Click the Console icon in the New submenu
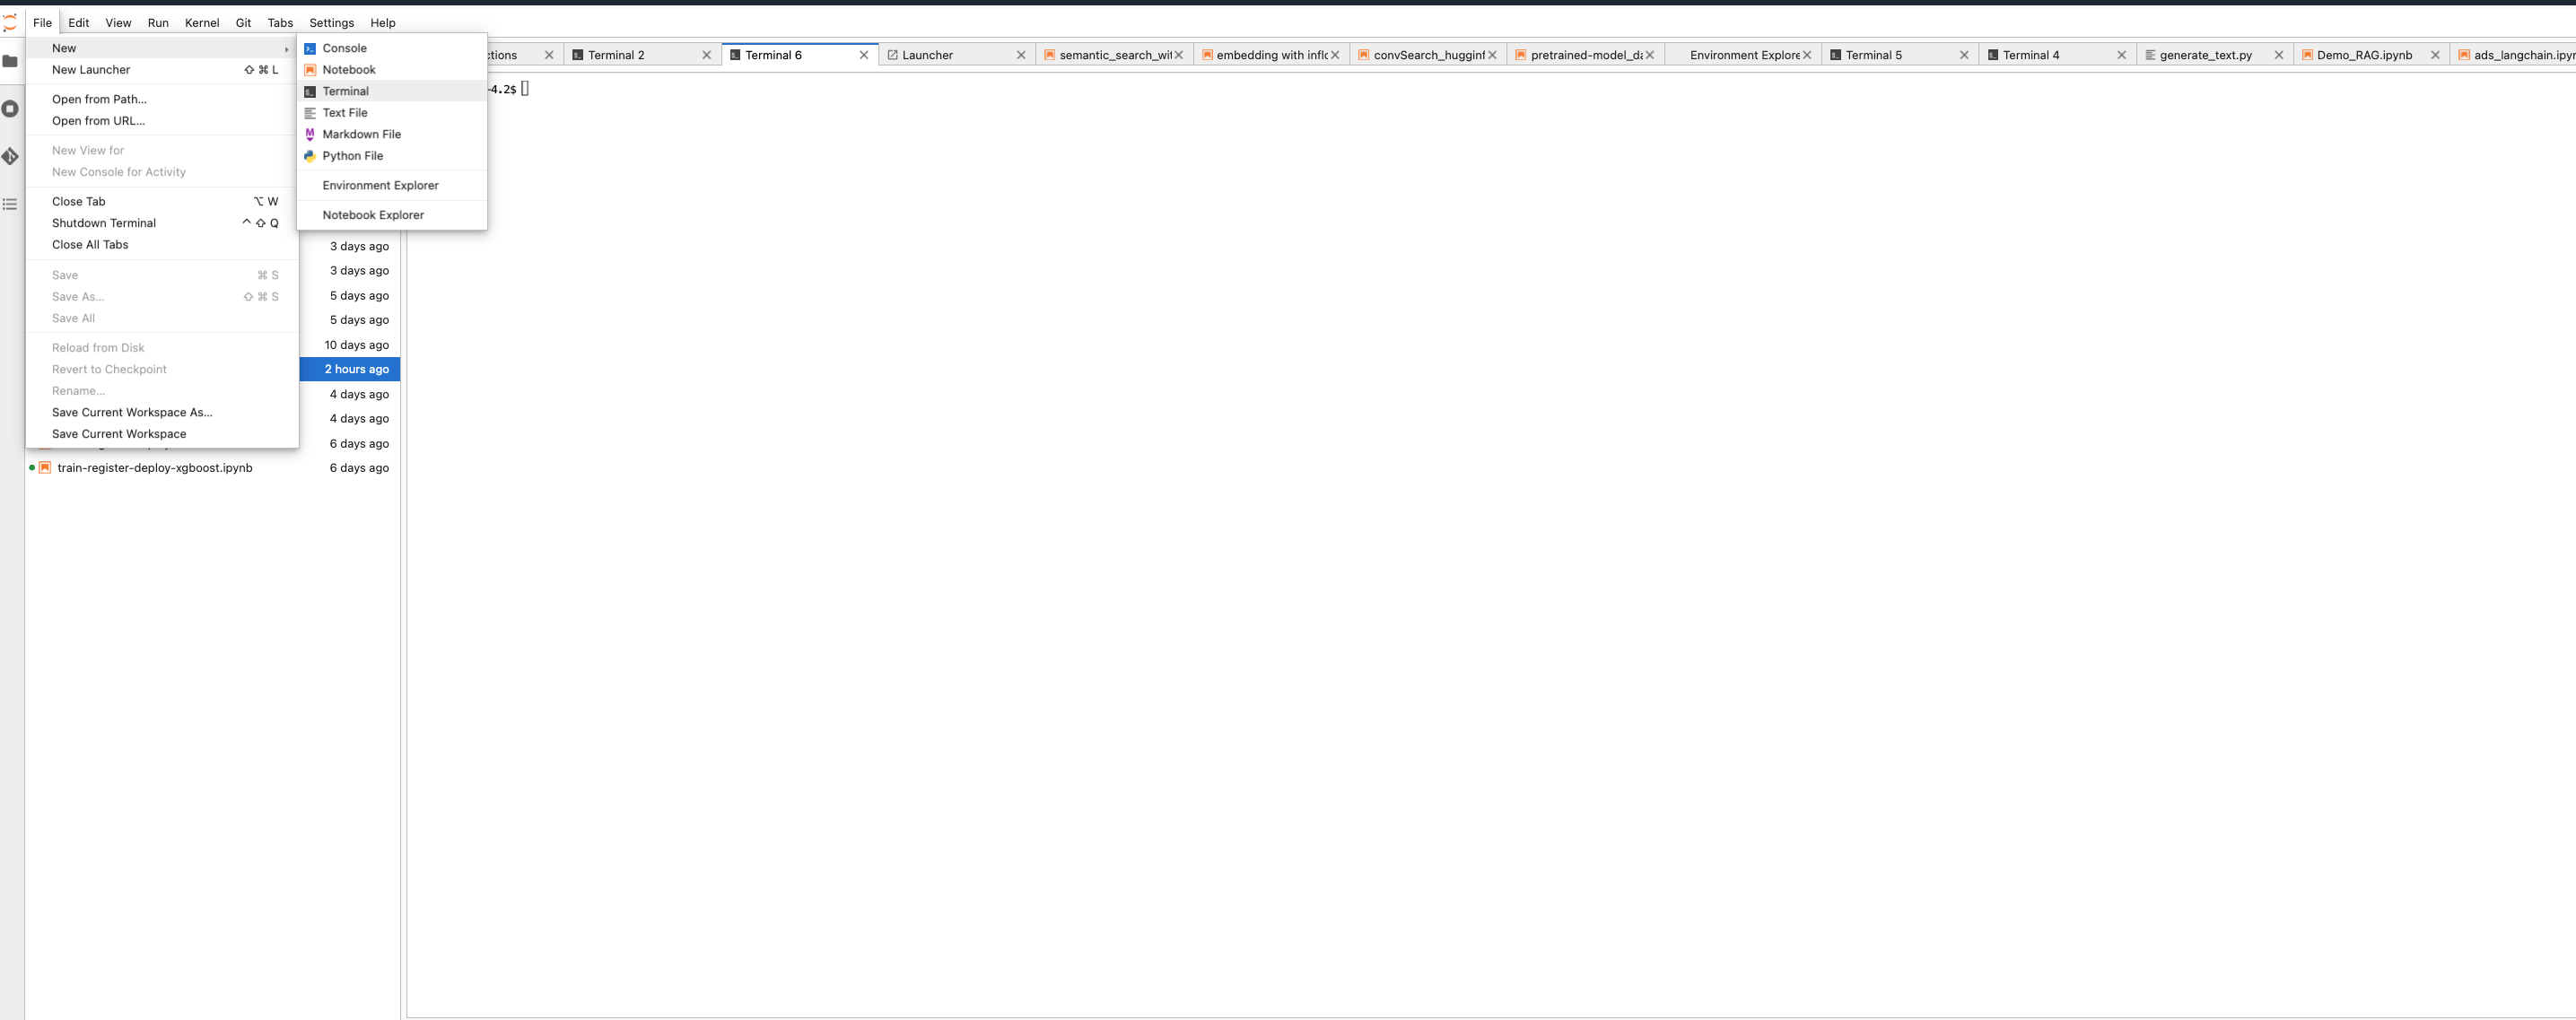The height and width of the screenshot is (1020, 2576). (x=310, y=48)
